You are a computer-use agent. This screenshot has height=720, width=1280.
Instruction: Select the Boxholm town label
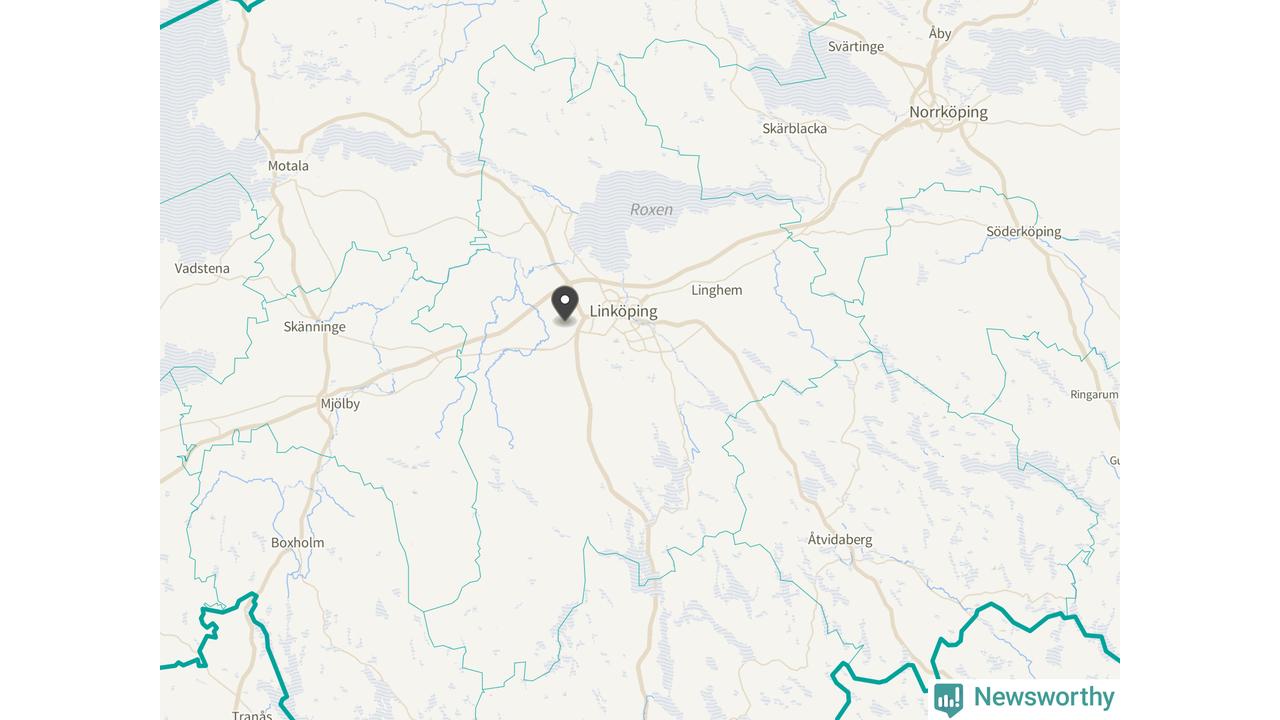pos(297,543)
